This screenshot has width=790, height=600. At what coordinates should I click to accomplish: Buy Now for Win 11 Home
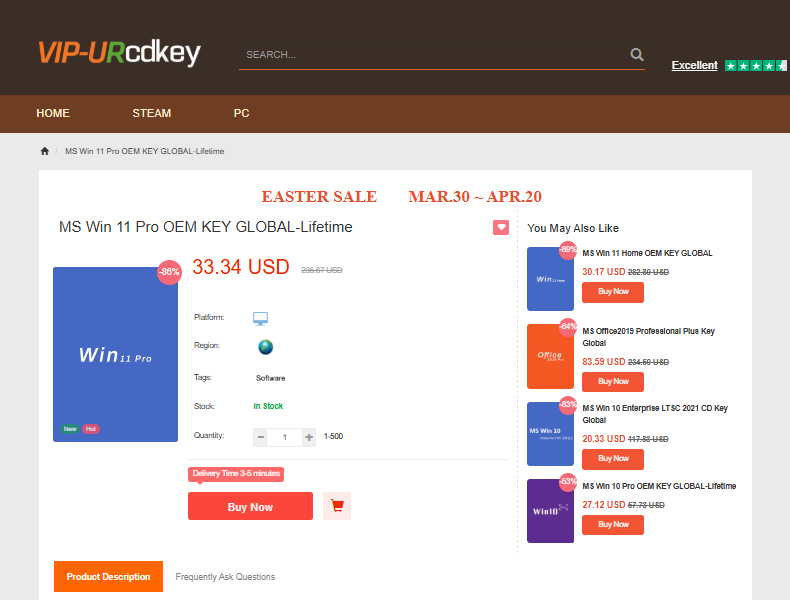pos(613,292)
